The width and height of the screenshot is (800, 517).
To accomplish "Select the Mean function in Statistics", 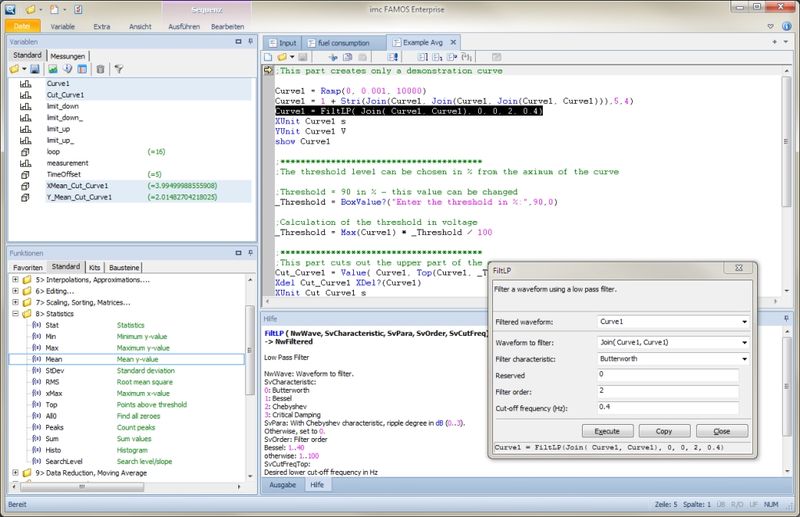I will click(x=127, y=359).
